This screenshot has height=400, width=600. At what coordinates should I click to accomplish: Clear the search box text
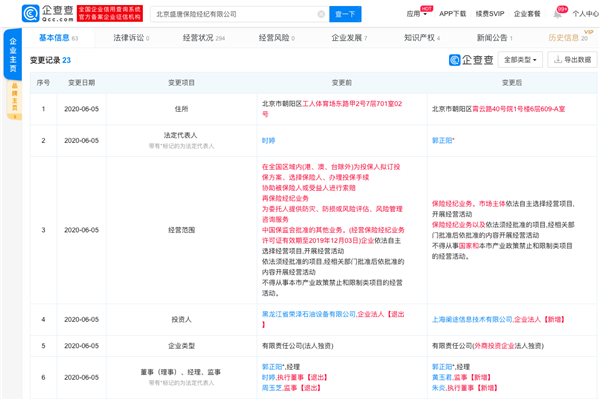click(x=321, y=14)
